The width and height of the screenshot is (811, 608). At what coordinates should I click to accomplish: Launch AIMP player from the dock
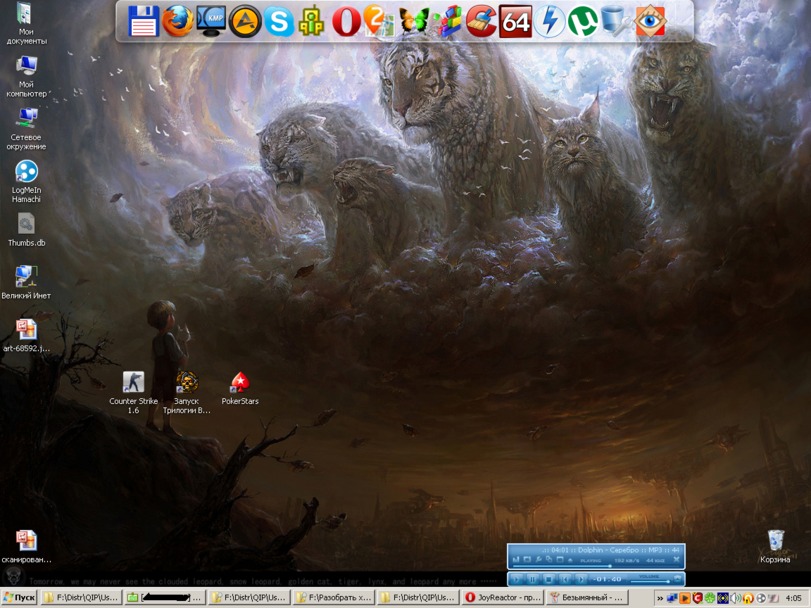(x=245, y=21)
